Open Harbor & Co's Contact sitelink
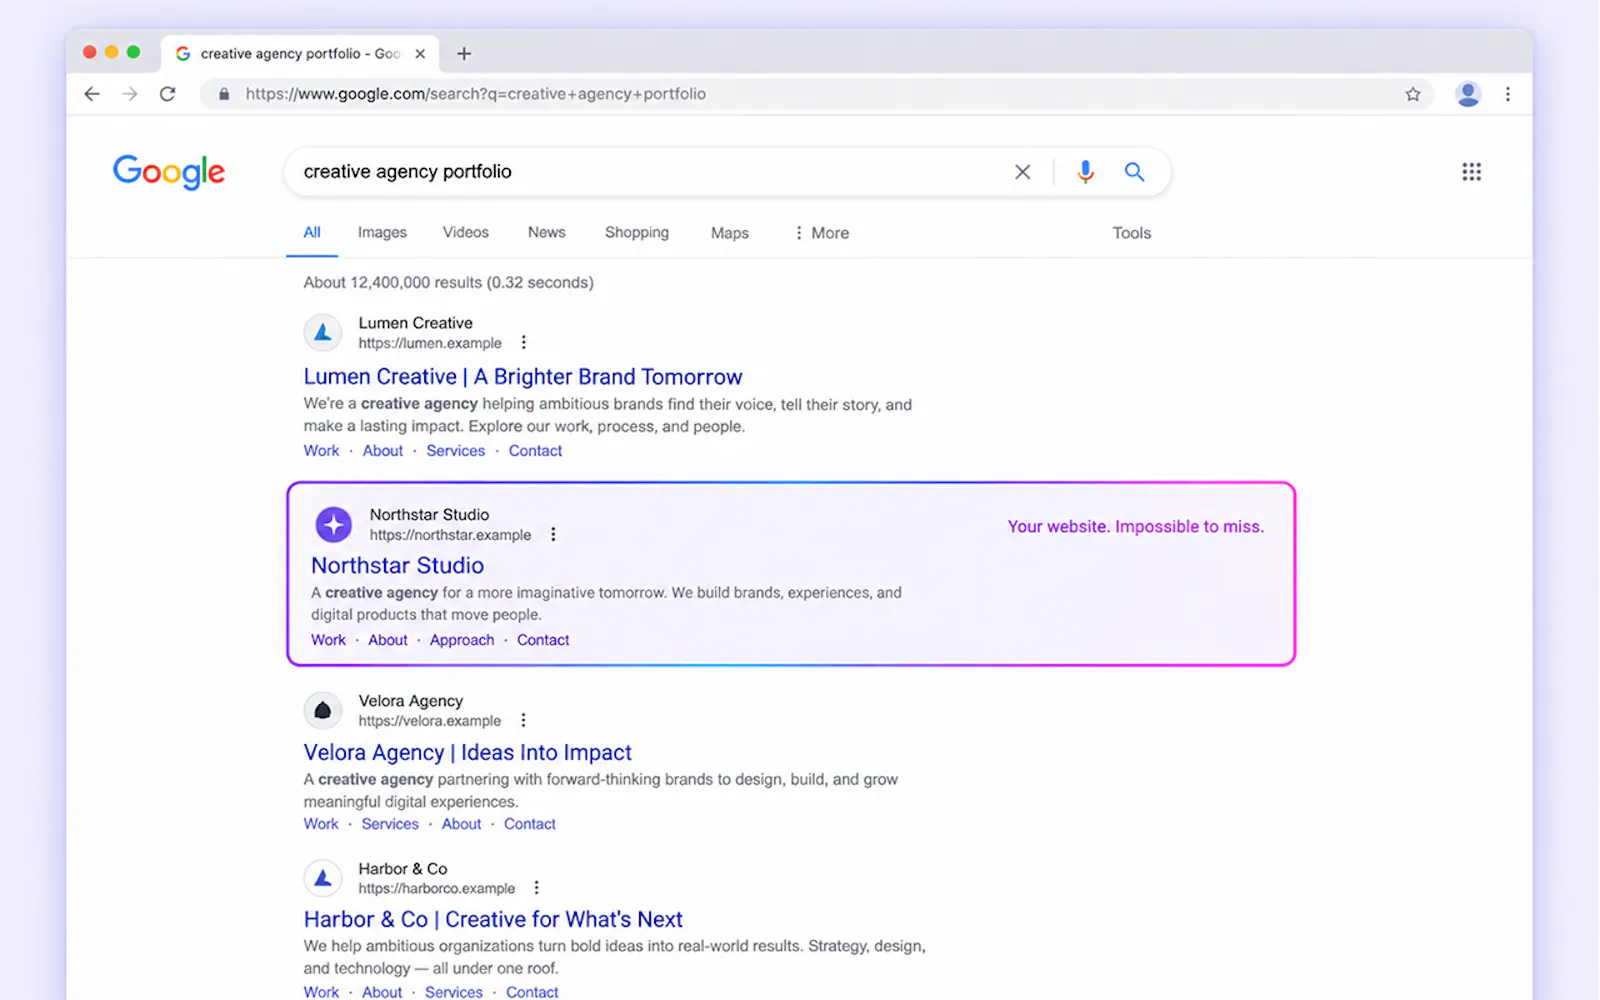1600x1000 pixels. [532, 992]
